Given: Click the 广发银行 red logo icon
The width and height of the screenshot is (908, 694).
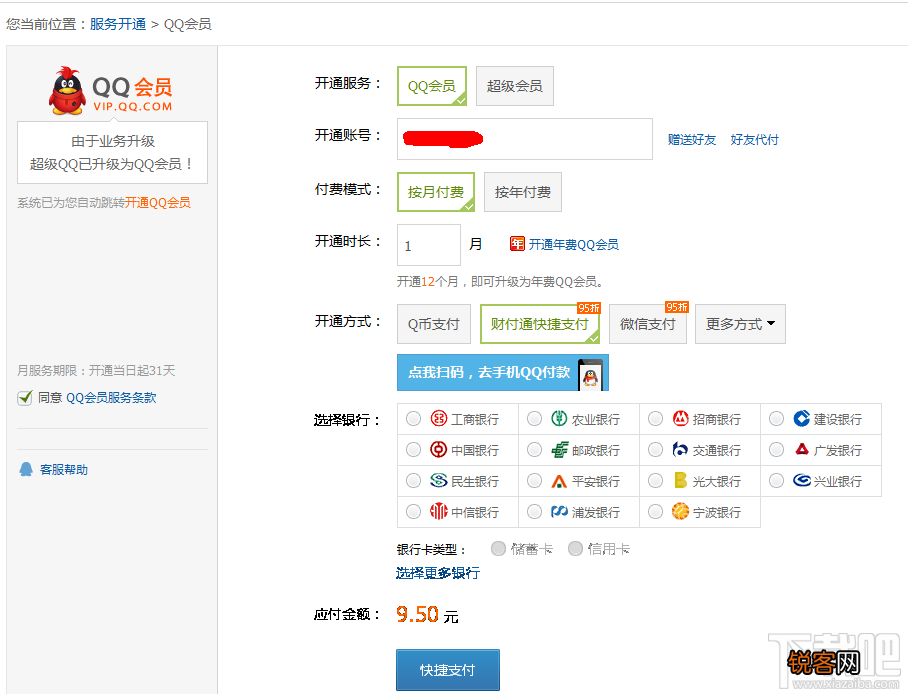Looking at the screenshot, I should click(x=801, y=449).
